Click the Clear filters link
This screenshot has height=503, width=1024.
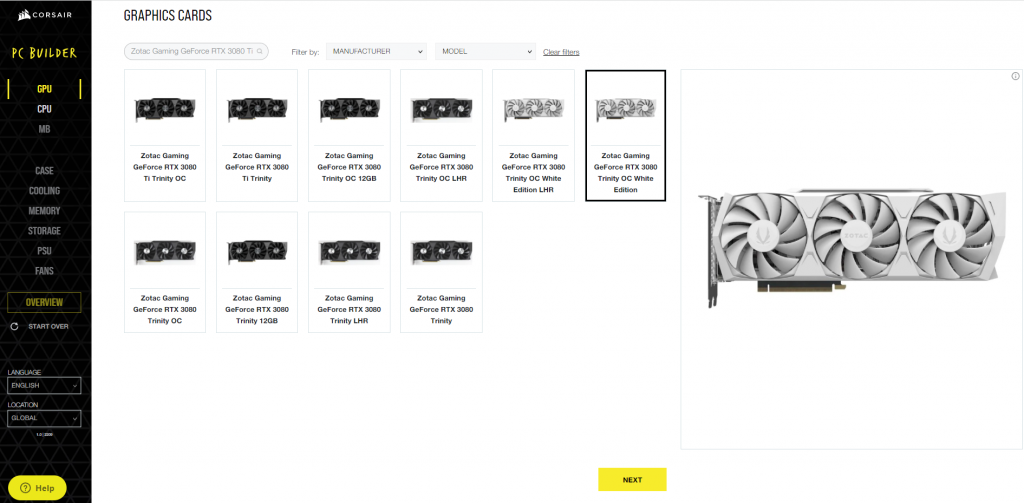561,52
